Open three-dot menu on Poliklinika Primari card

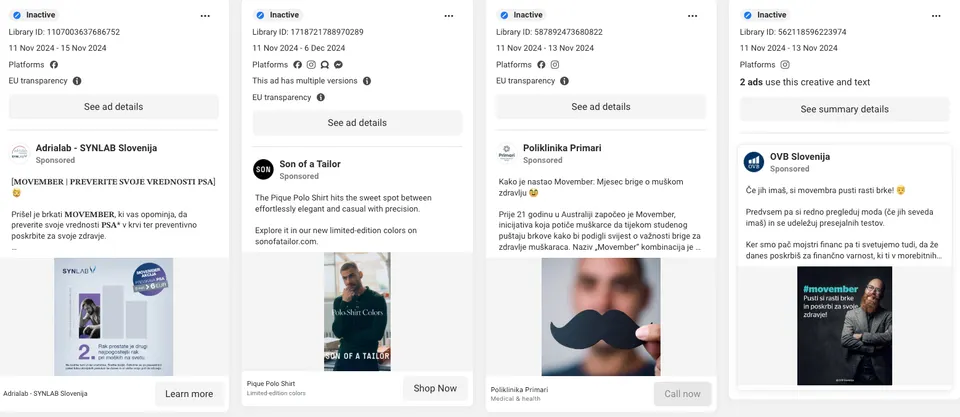[692, 16]
